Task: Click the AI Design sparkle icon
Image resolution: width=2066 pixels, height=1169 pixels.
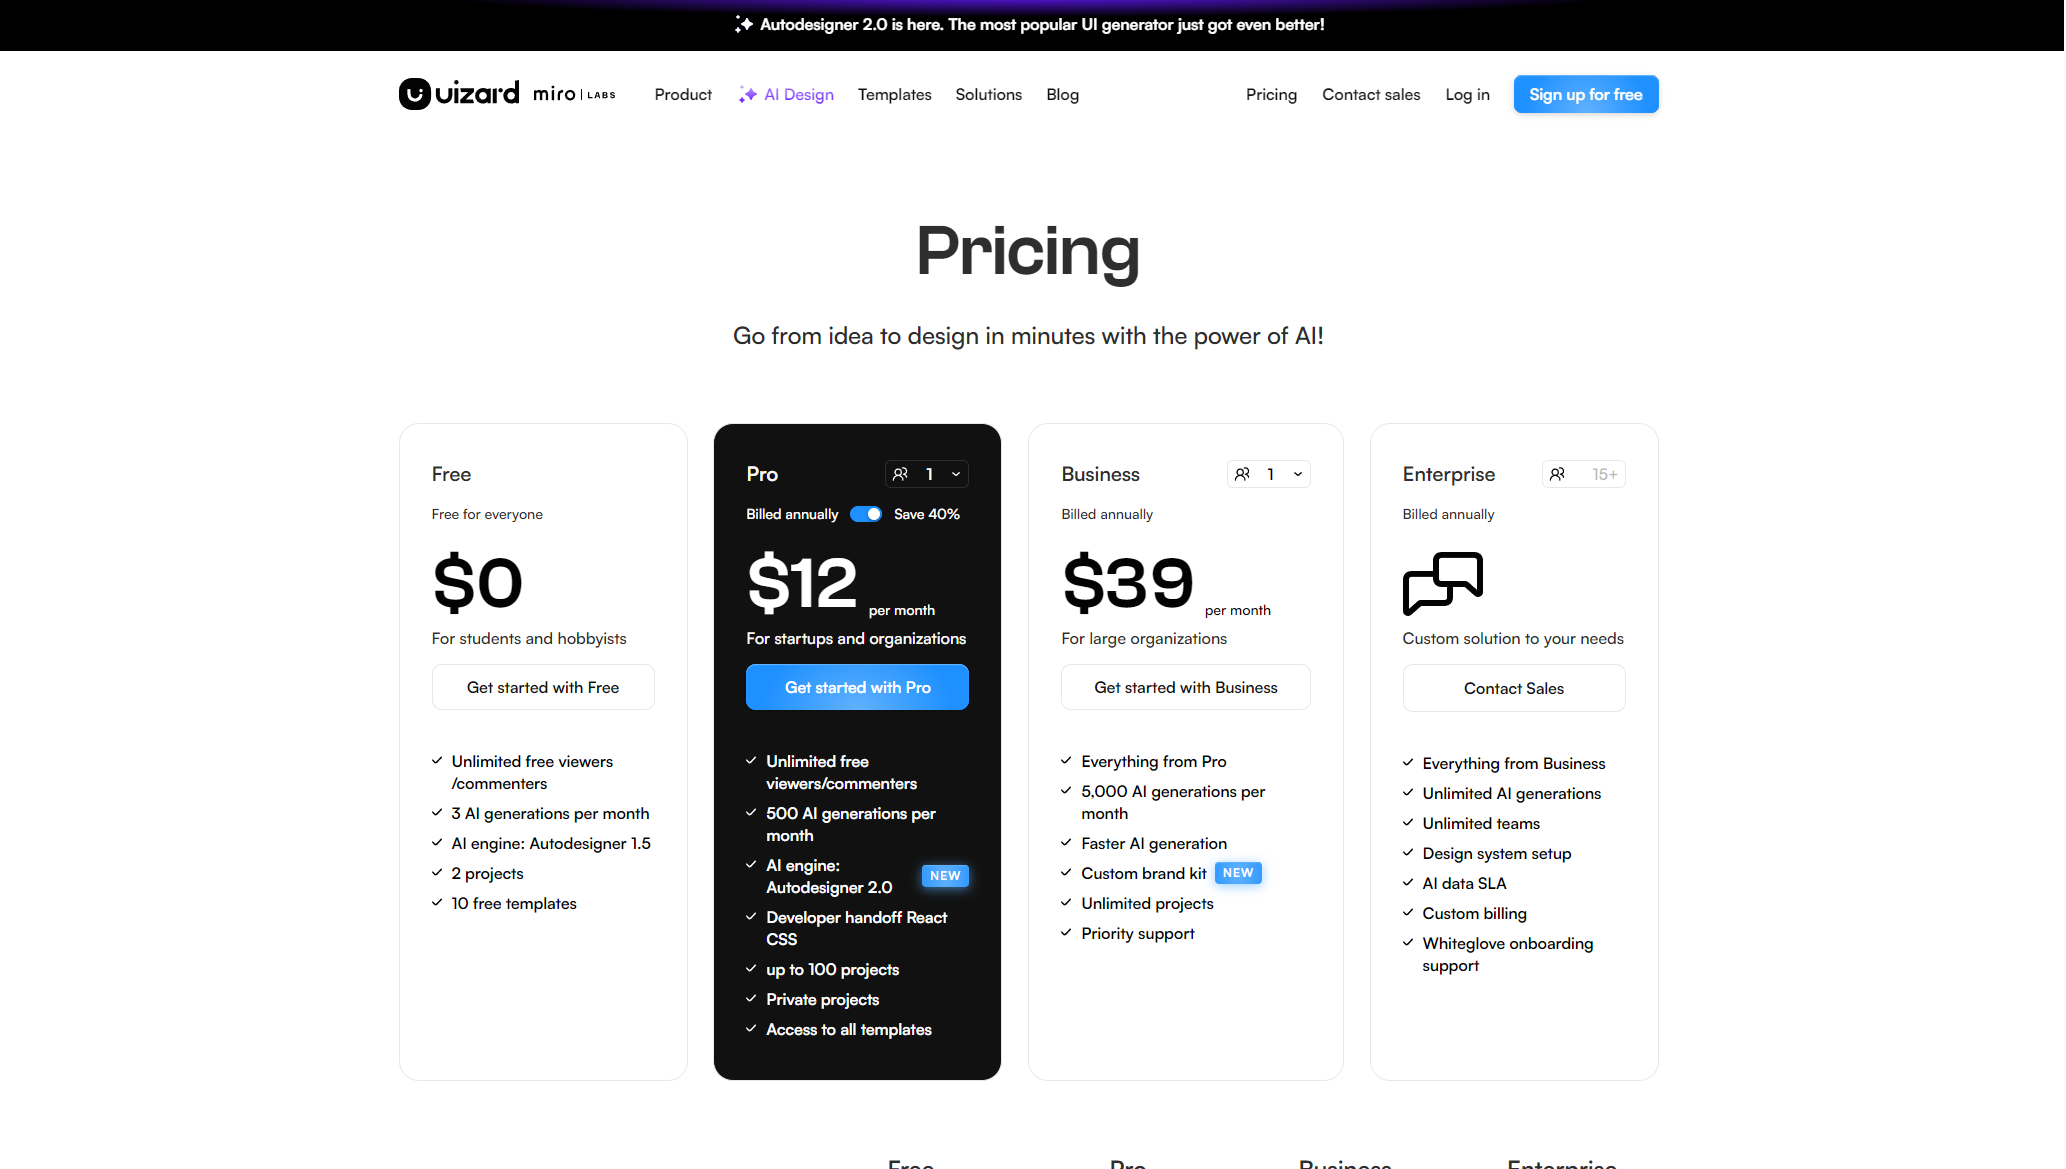Action: point(747,94)
